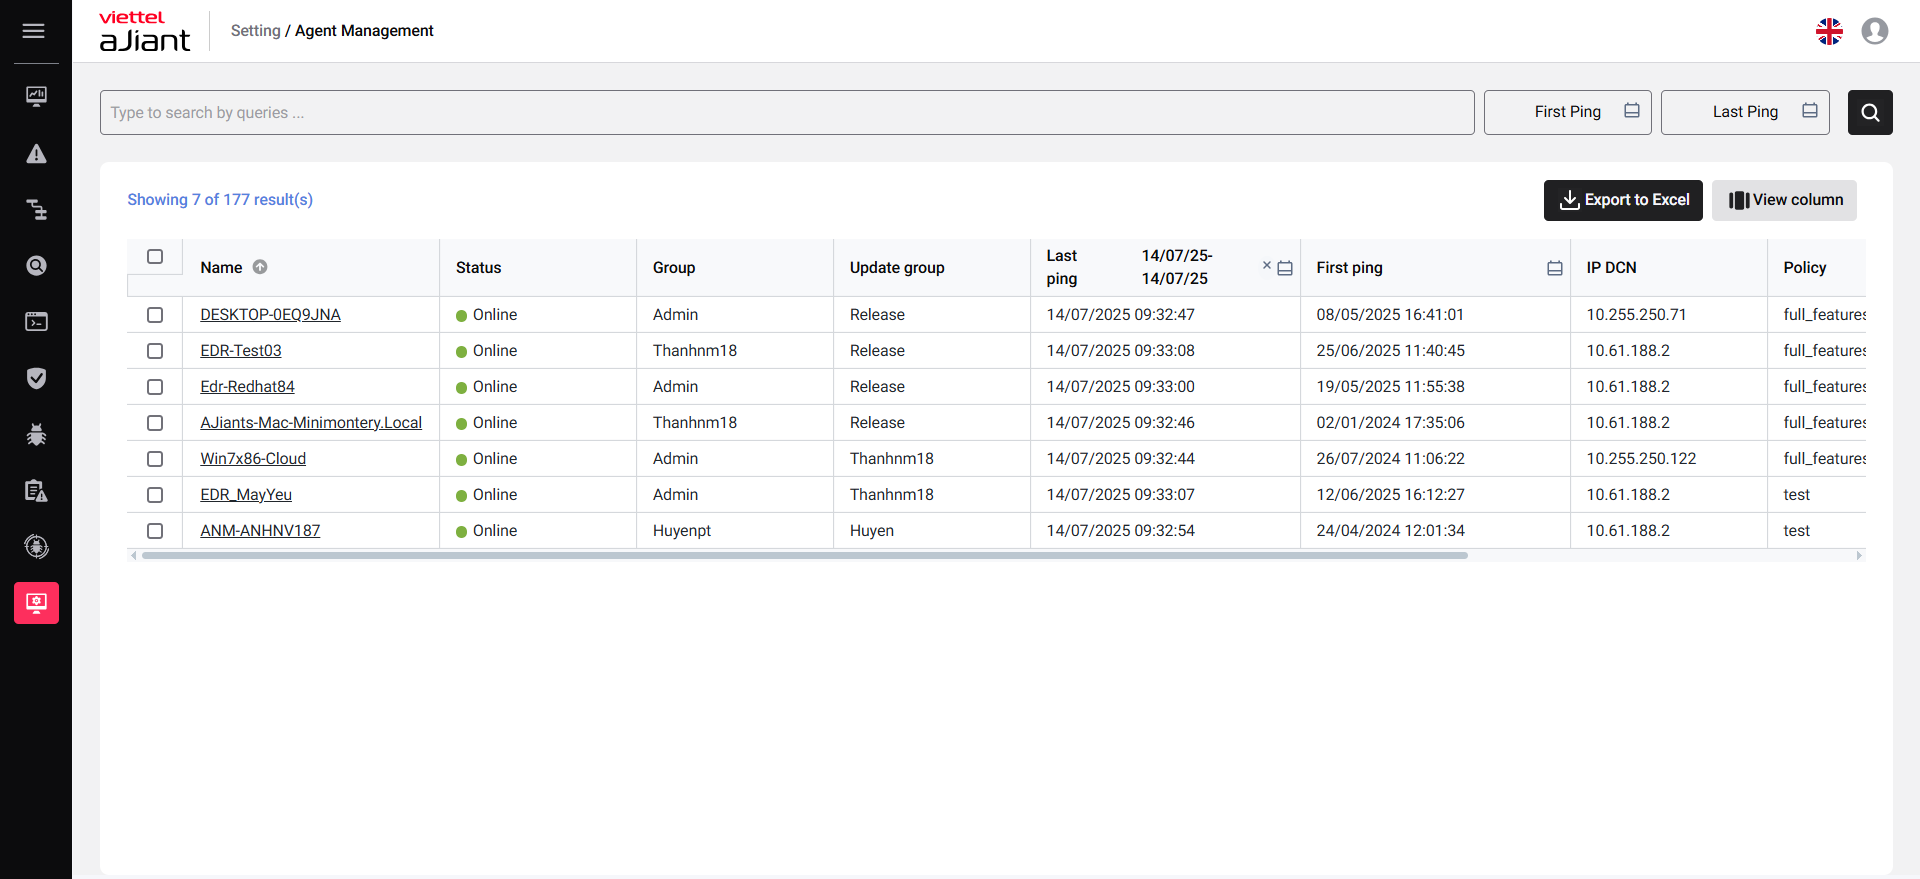The image size is (1920, 879).
Task: Open the dashboard monitor icon in sidebar
Action: (x=36, y=96)
